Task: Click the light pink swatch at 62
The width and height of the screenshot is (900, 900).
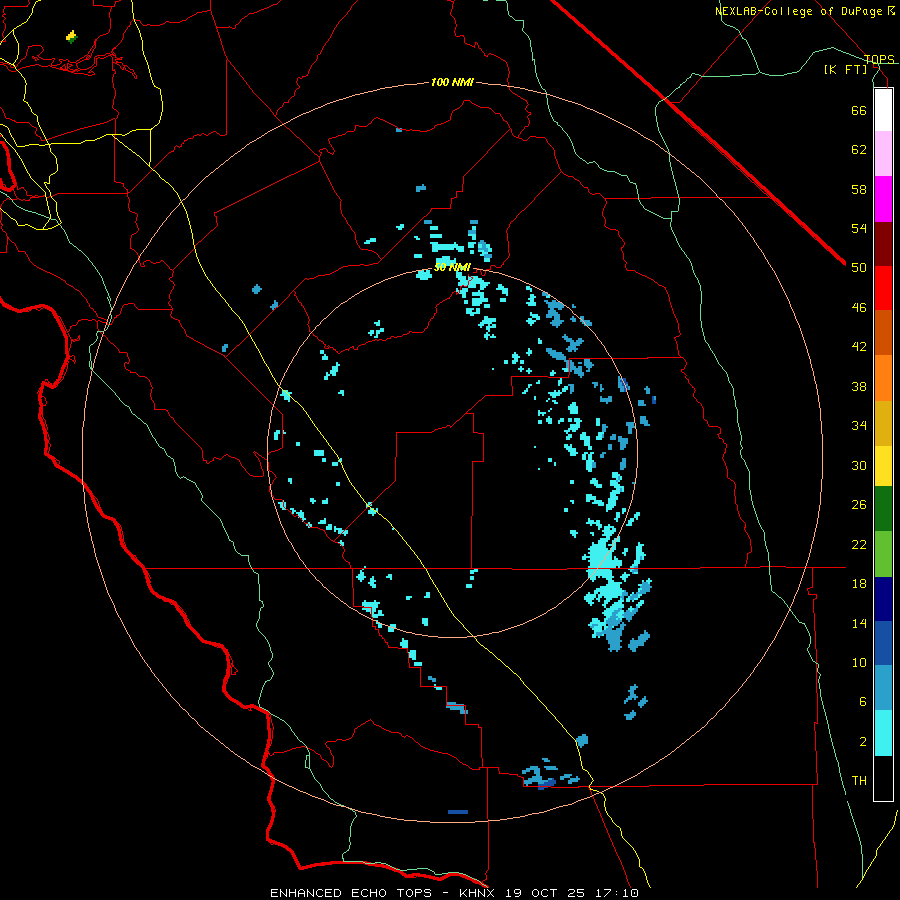Action: click(x=883, y=153)
